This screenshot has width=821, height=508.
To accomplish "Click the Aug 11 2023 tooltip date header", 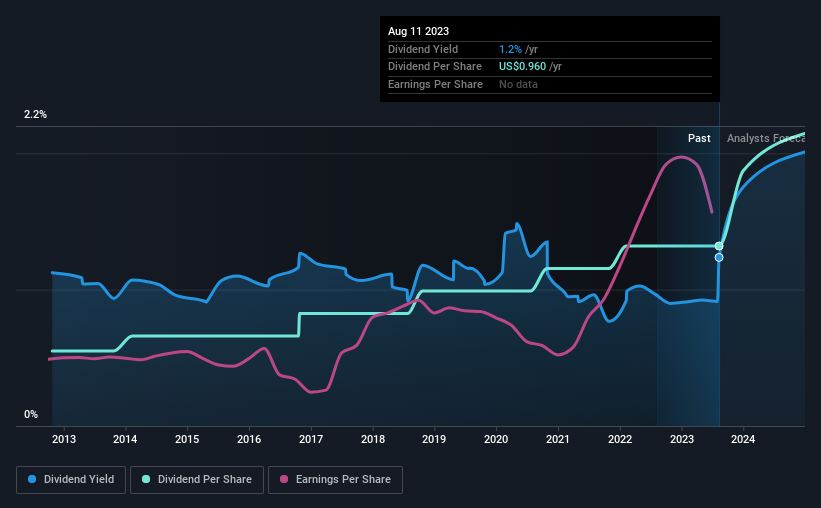I will 418,31.
